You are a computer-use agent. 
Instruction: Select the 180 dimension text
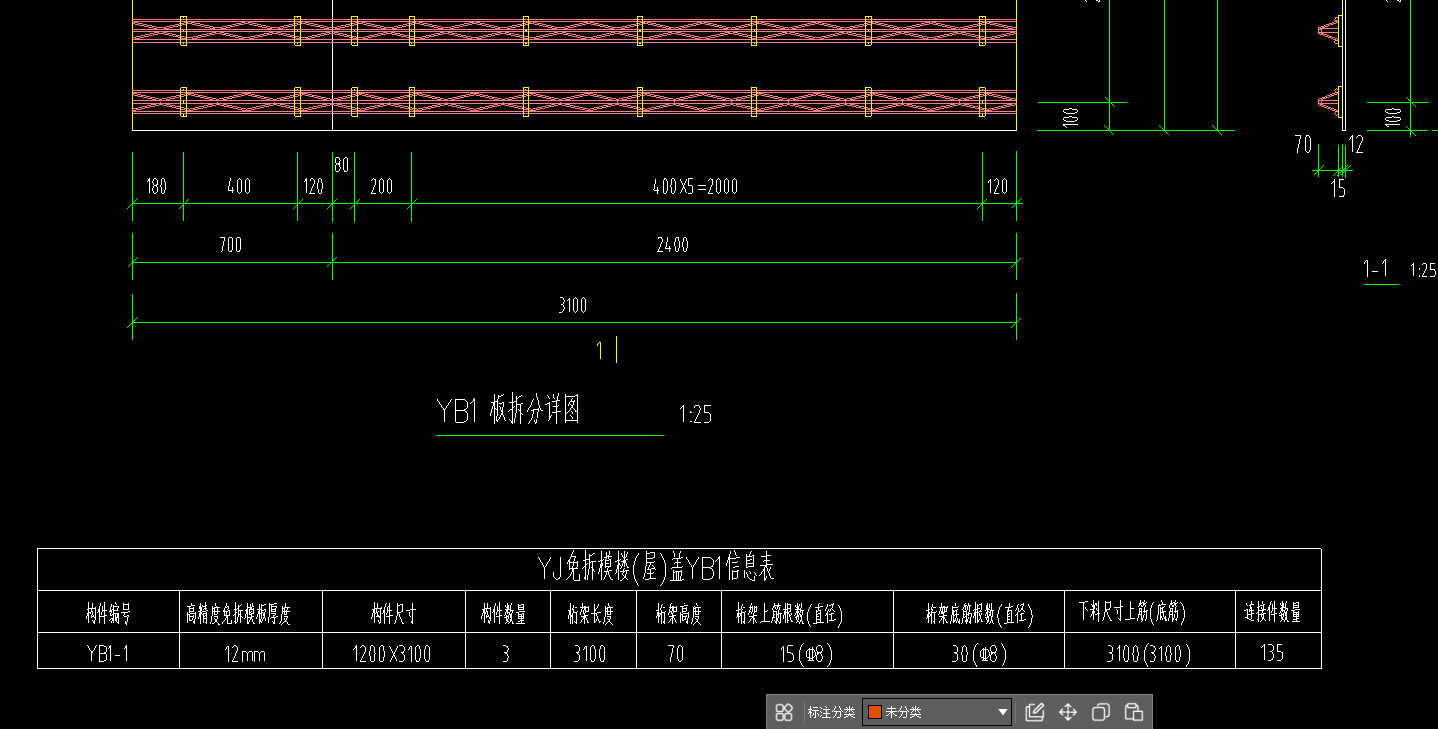[x=156, y=187]
